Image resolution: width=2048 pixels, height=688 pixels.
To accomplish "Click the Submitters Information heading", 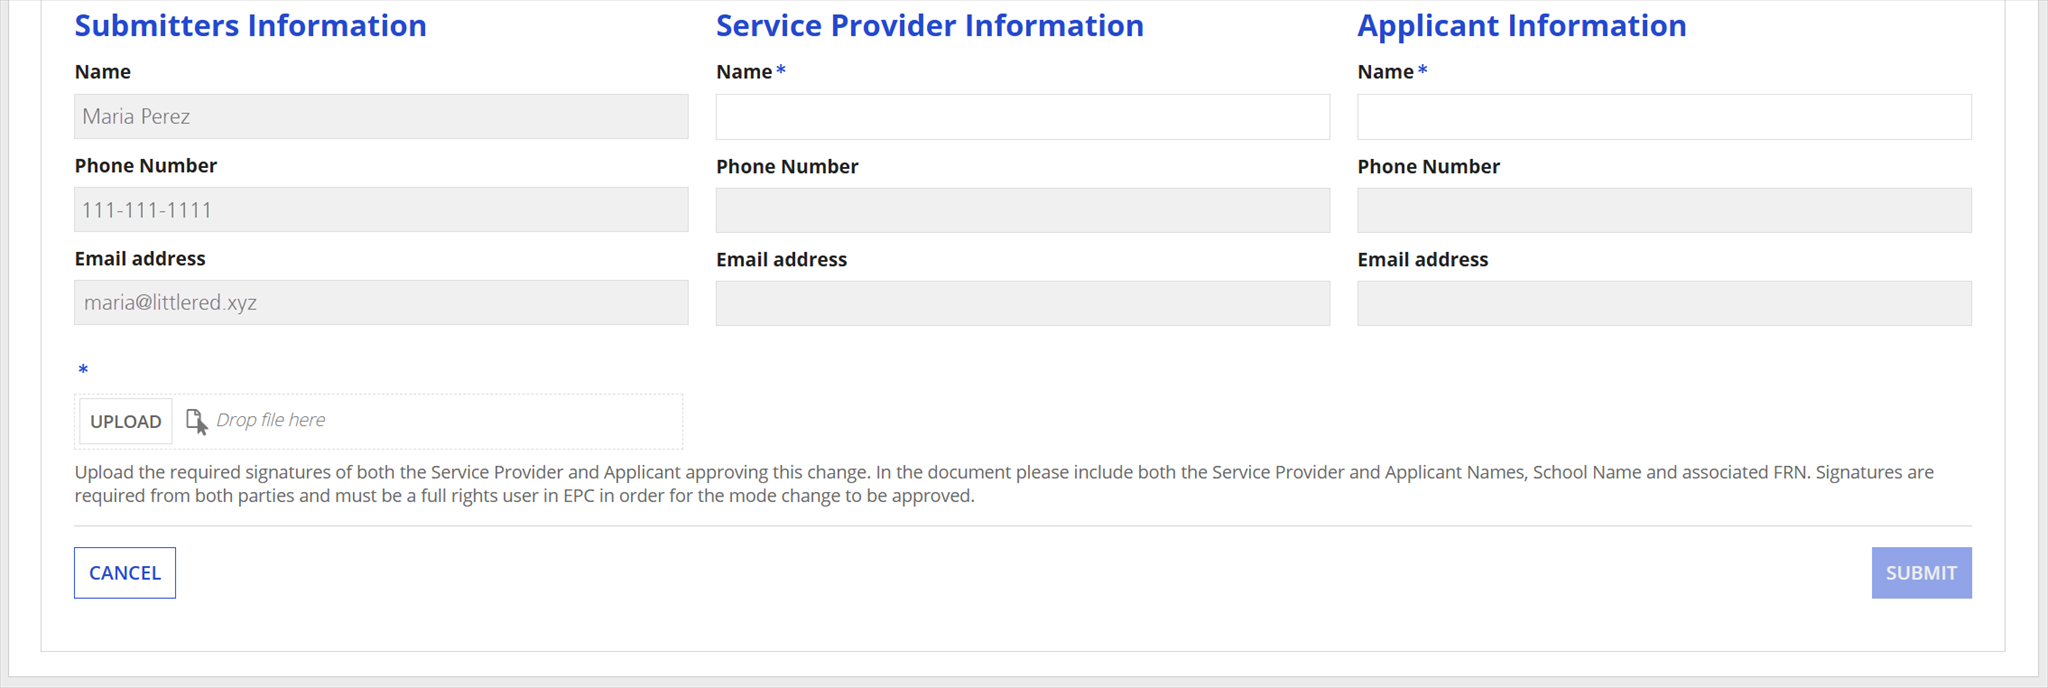I will tap(250, 25).
